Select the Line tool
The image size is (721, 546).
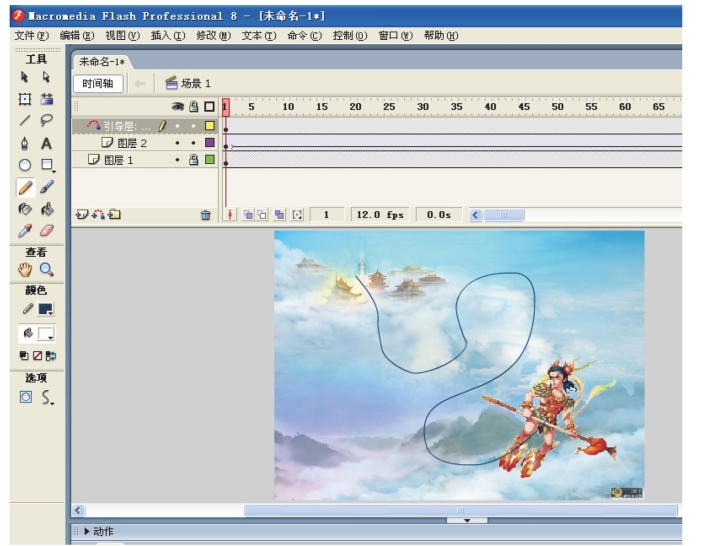point(24,121)
